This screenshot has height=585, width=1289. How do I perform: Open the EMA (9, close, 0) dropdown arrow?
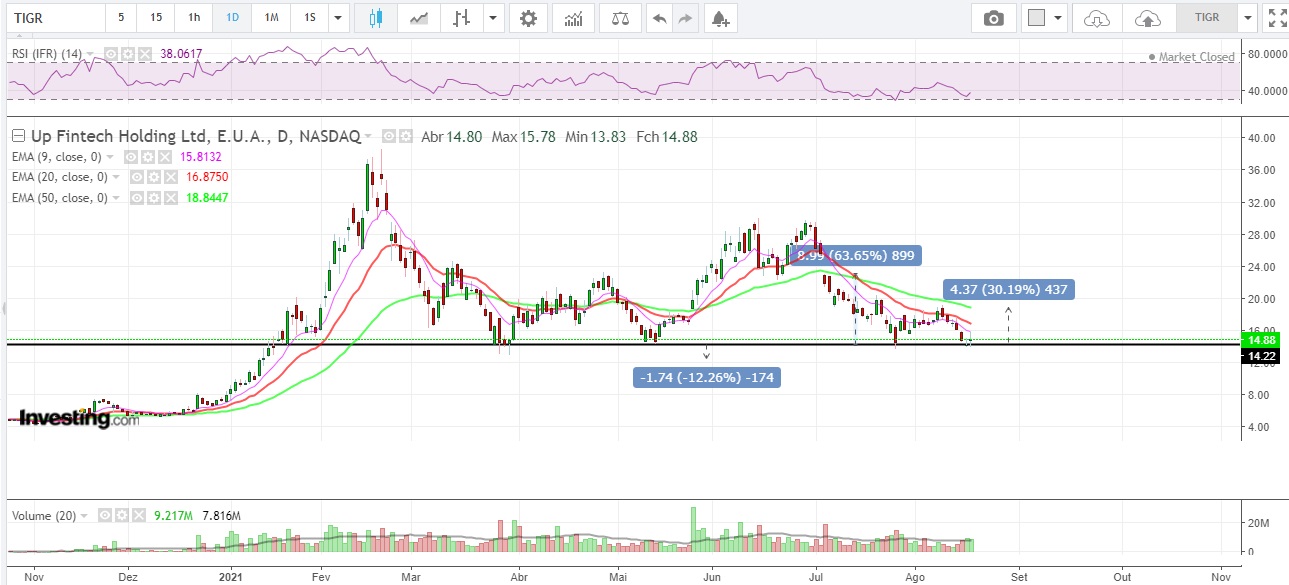coord(112,157)
